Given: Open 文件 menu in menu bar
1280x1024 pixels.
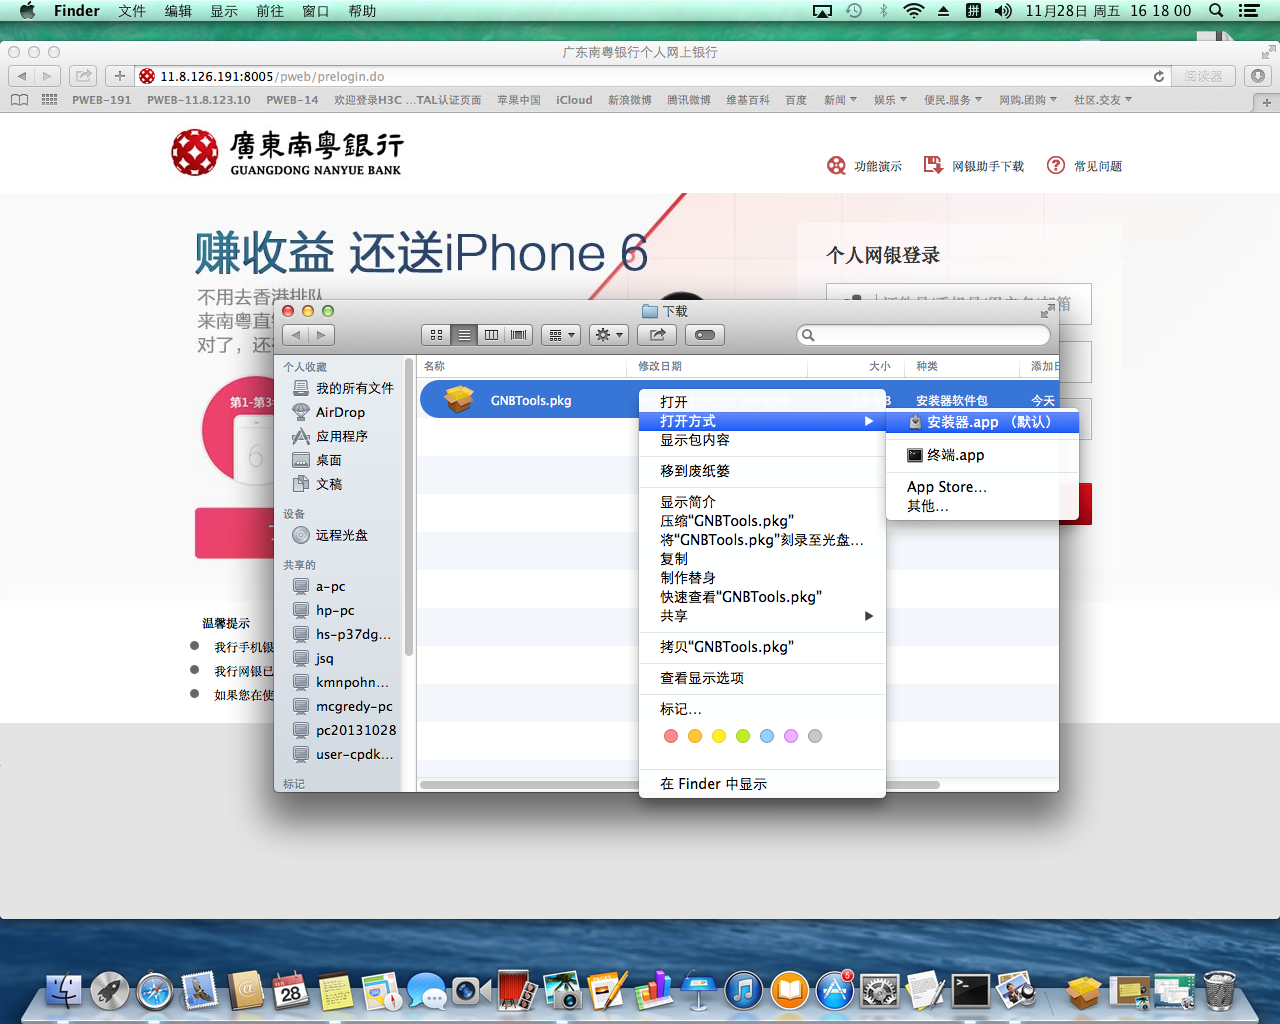Looking at the screenshot, I should click(132, 11).
